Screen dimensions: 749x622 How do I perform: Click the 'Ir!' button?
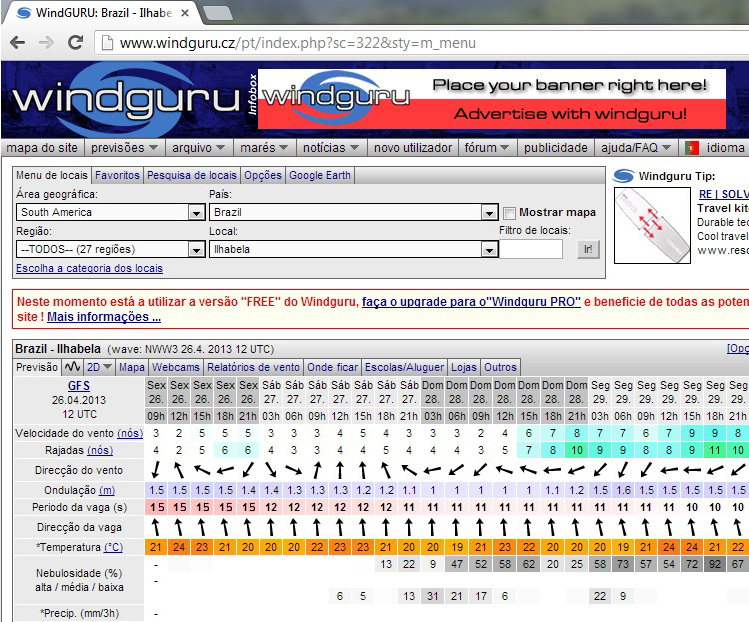588,249
